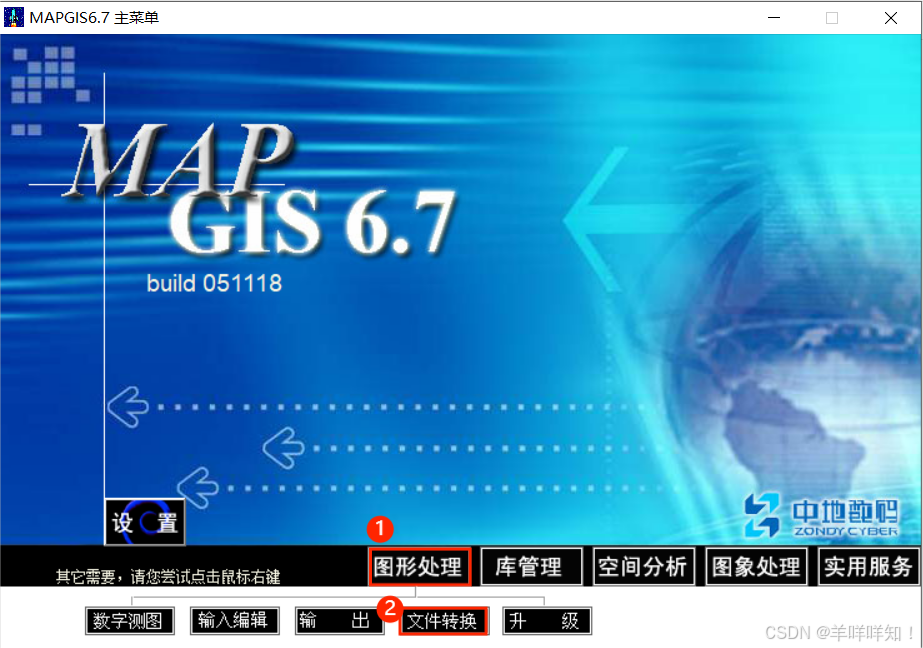Click the hint text 其它需要，请您尝试点击鼠标右键
Image resolution: width=923 pixels, height=648 pixels.
point(168,576)
